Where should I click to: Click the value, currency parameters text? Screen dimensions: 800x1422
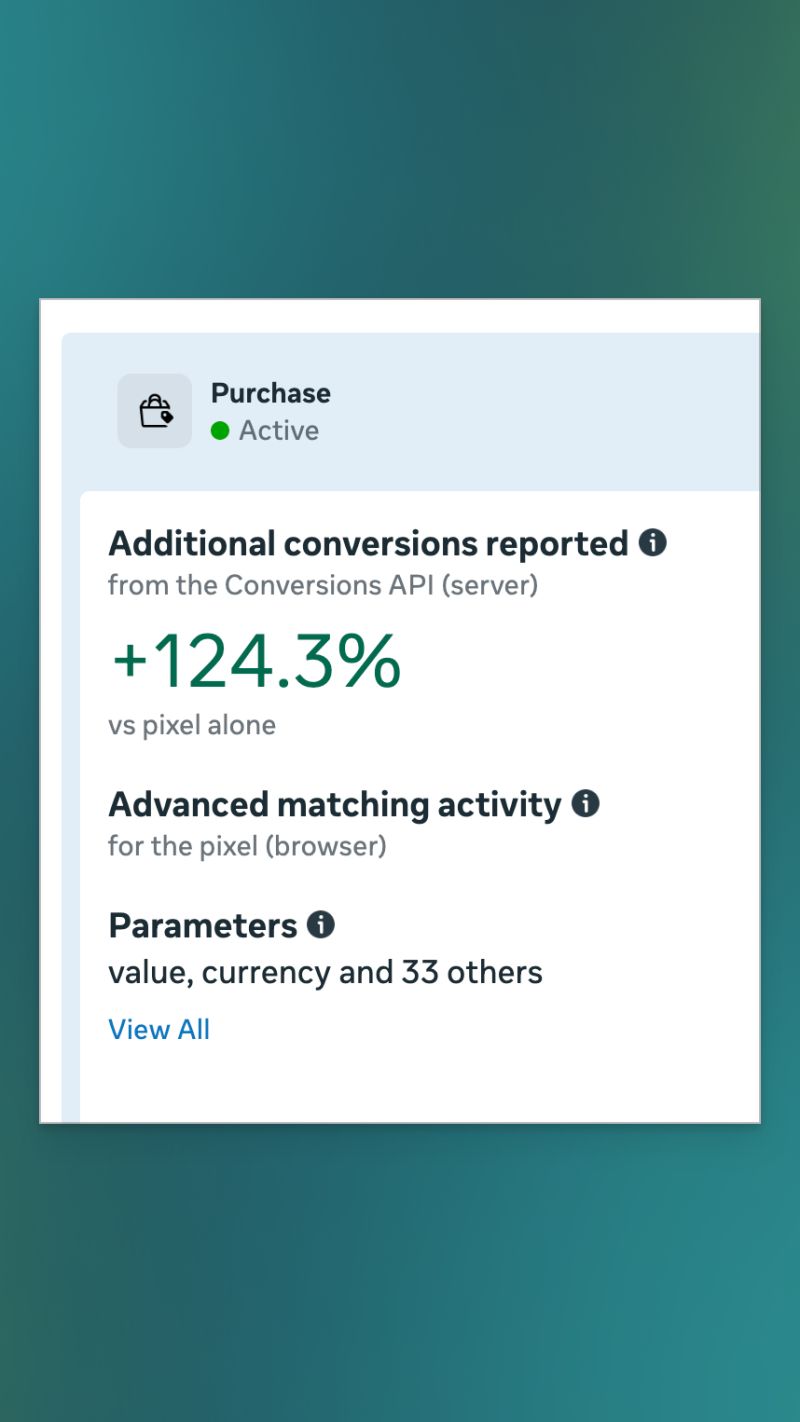tap(325, 971)
